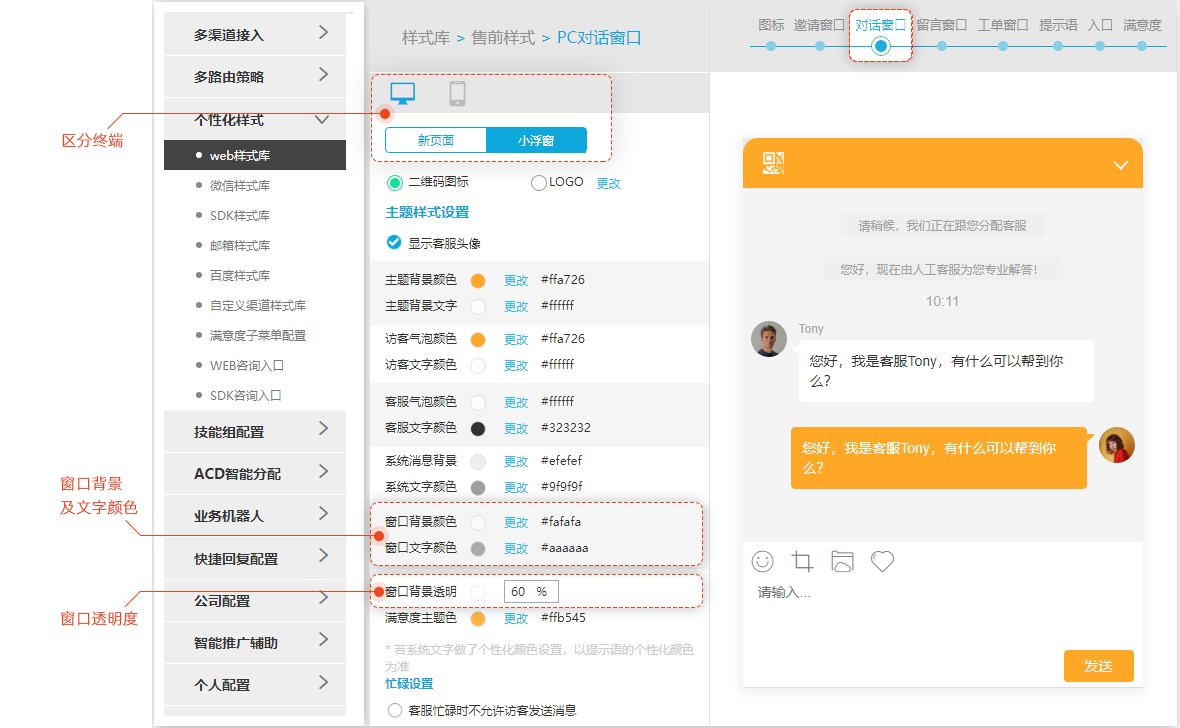Image resolution: width=1180 pixels, height=728 pixels.
Task: Click 更改 link for 窗口背景颜色
Action: (x=516, y=522)
